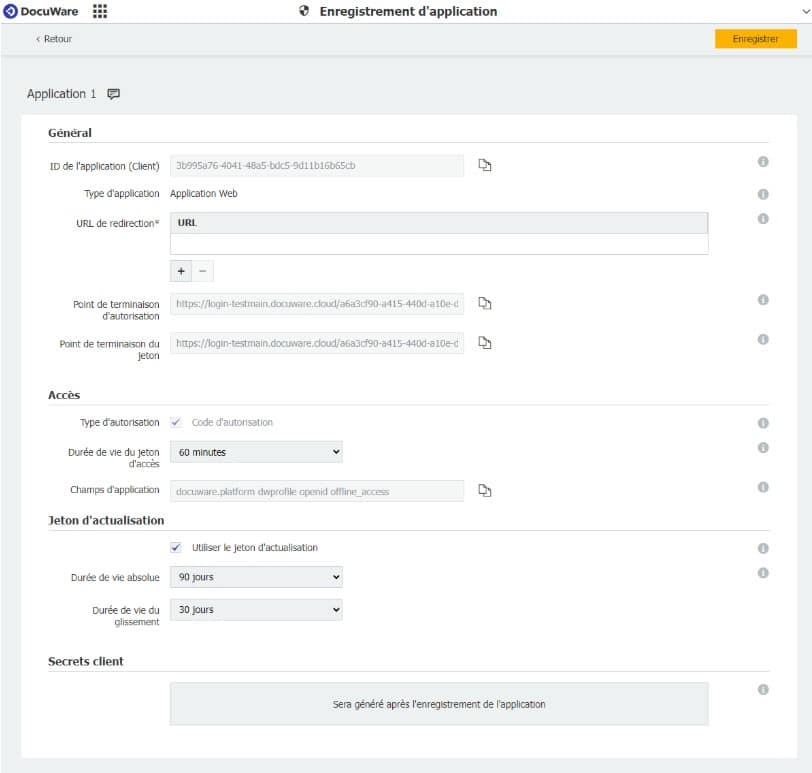Open the comment icon beside Application 1
The image size is (812, 773).
click(x=113, y=94)
